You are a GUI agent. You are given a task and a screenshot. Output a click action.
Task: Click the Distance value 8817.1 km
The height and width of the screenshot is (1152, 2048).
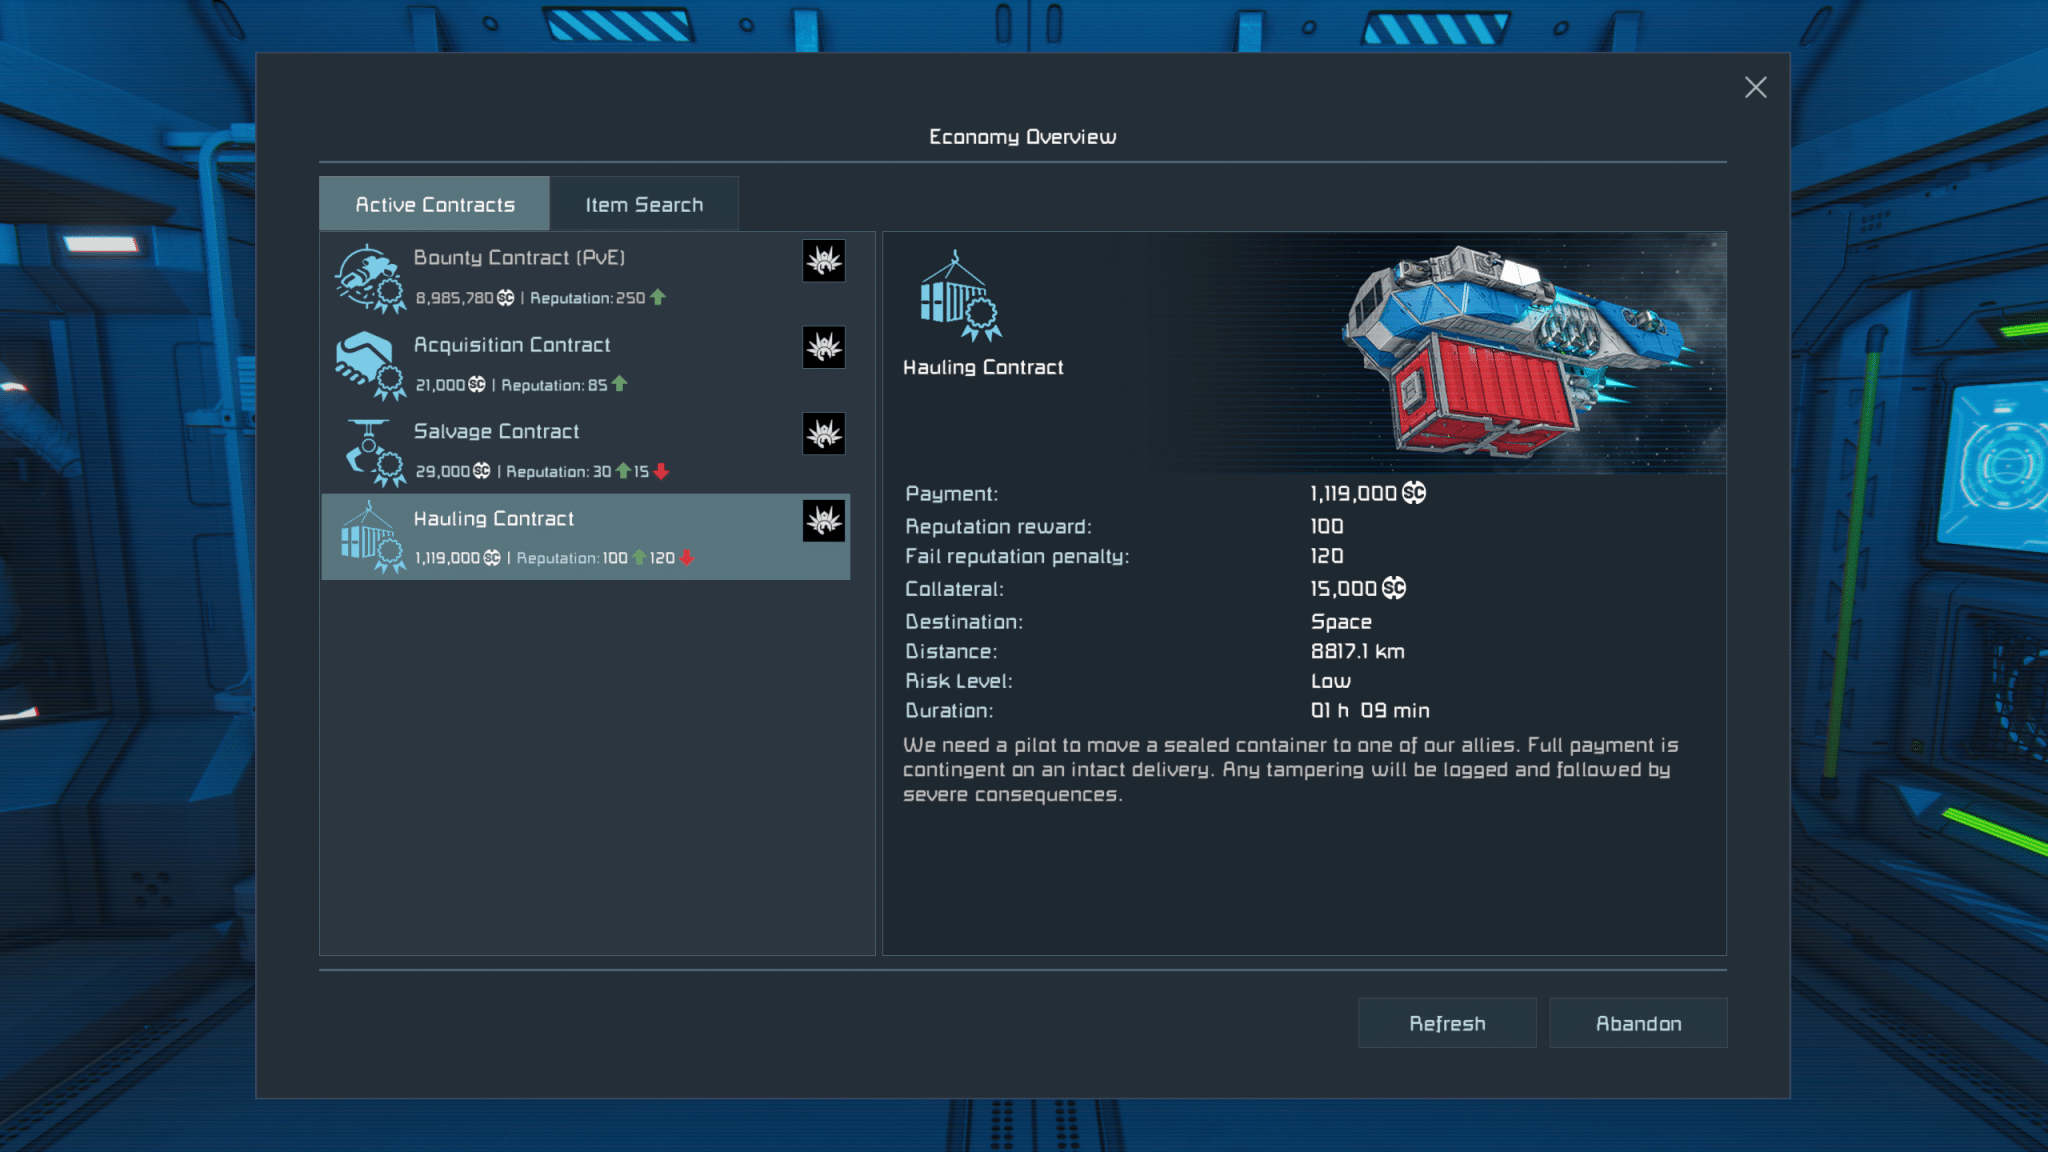pyautogui.click(x=1358, y=651)
